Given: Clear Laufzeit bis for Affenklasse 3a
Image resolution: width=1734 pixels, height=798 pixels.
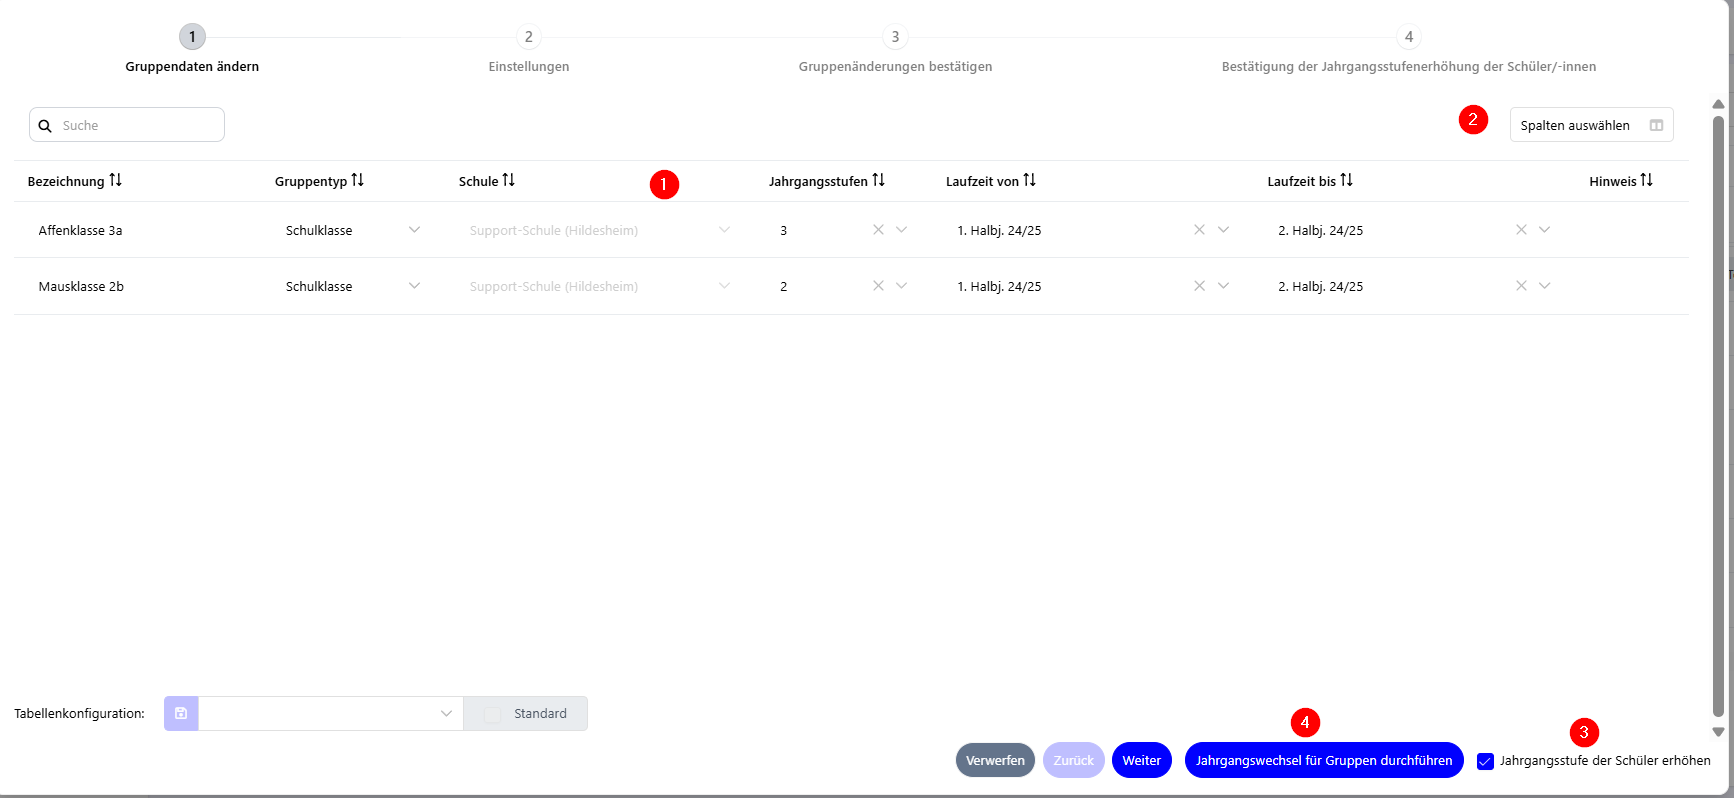Looking at the screenshot, I should pos(1521,230).
